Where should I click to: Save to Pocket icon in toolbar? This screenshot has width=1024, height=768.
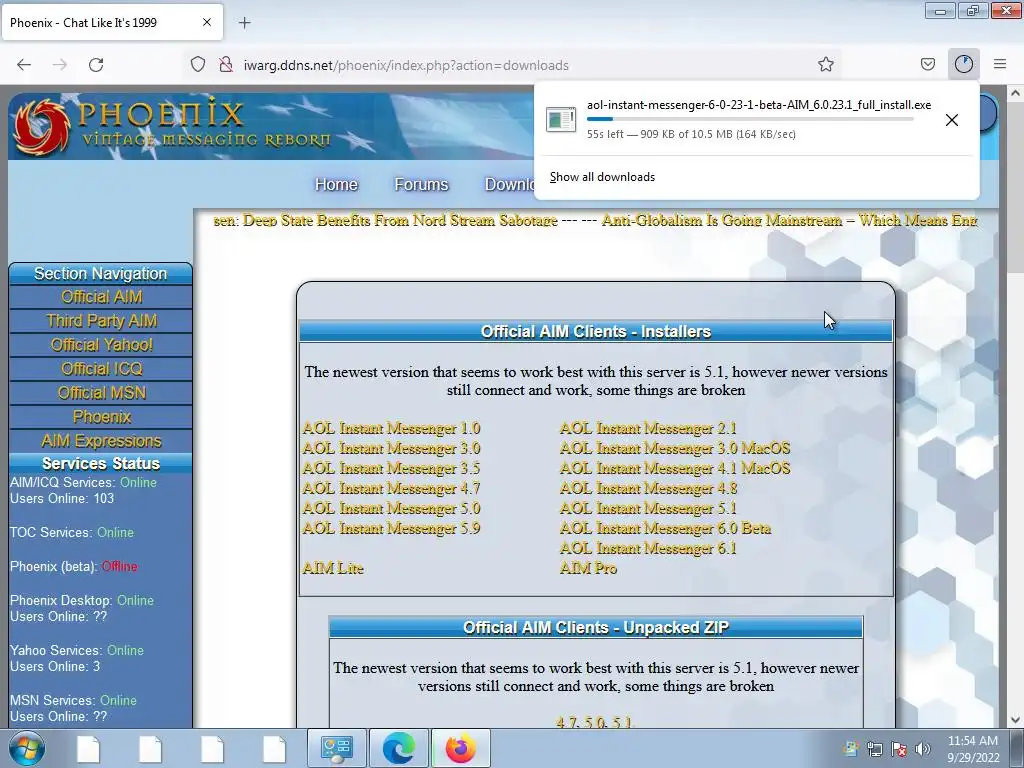927,65
